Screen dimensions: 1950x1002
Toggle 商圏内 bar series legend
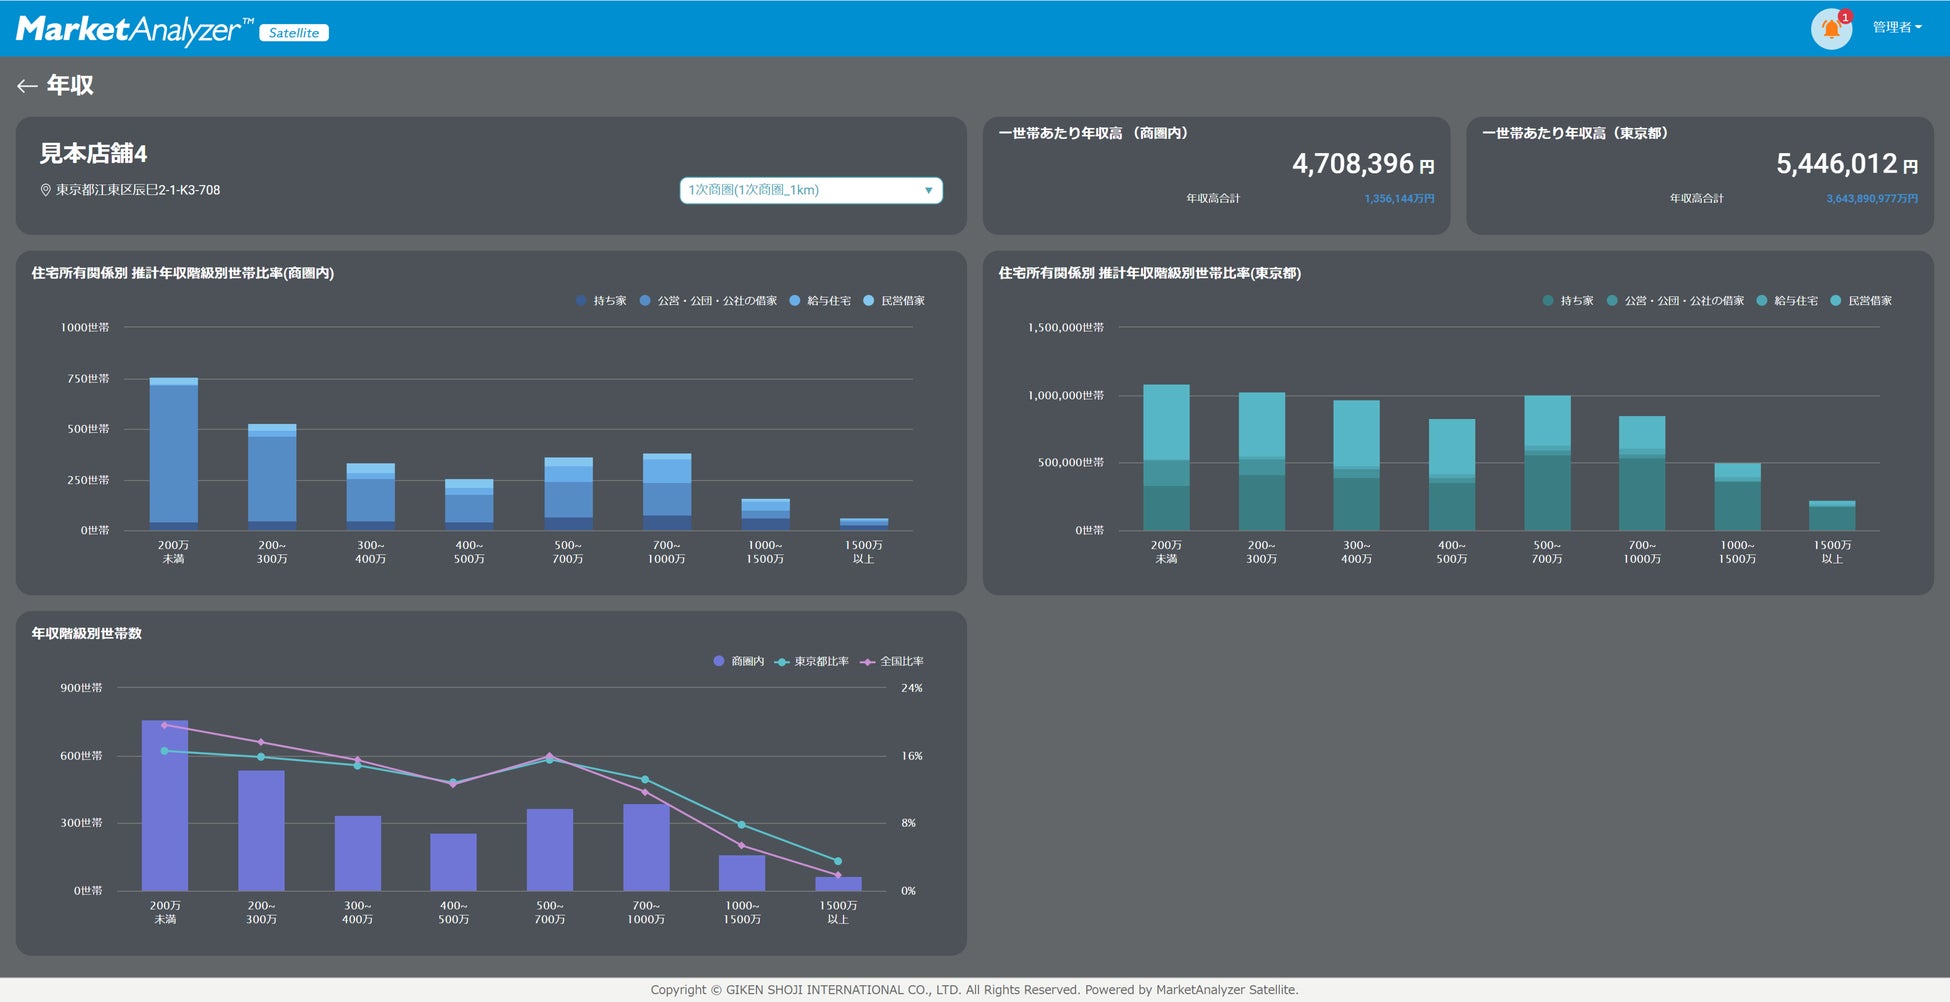(x=738, y=662)
